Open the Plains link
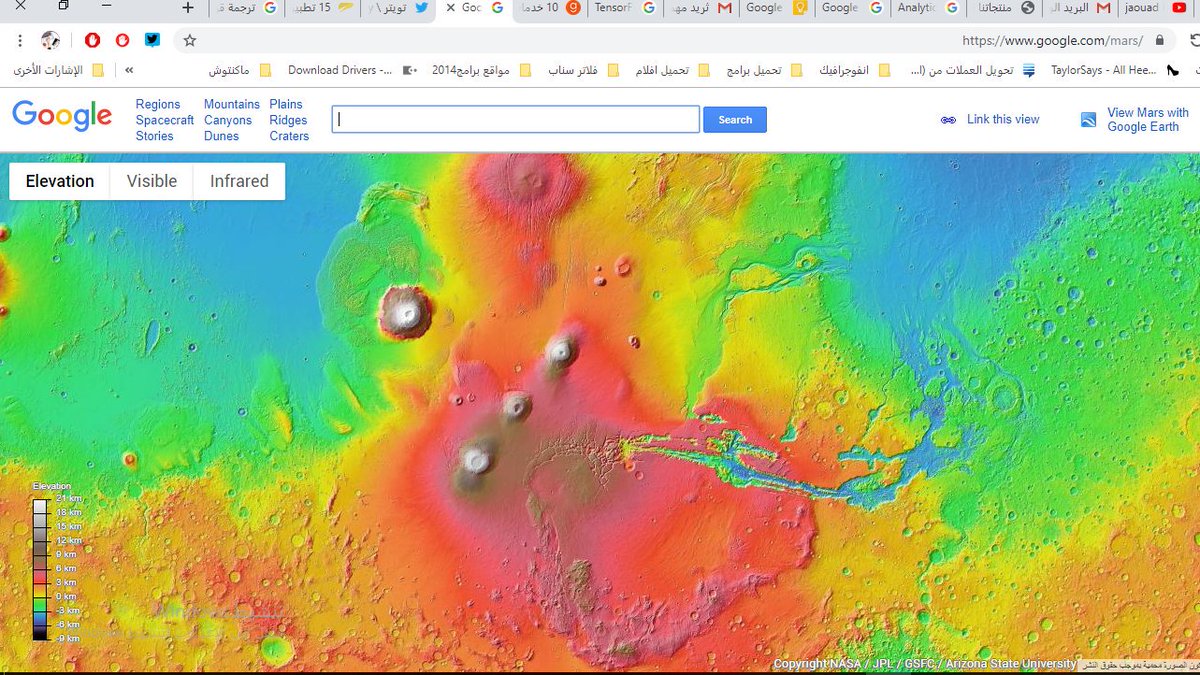The height and width of the screenshot is (675, 1200). click(x=286, y=104)
